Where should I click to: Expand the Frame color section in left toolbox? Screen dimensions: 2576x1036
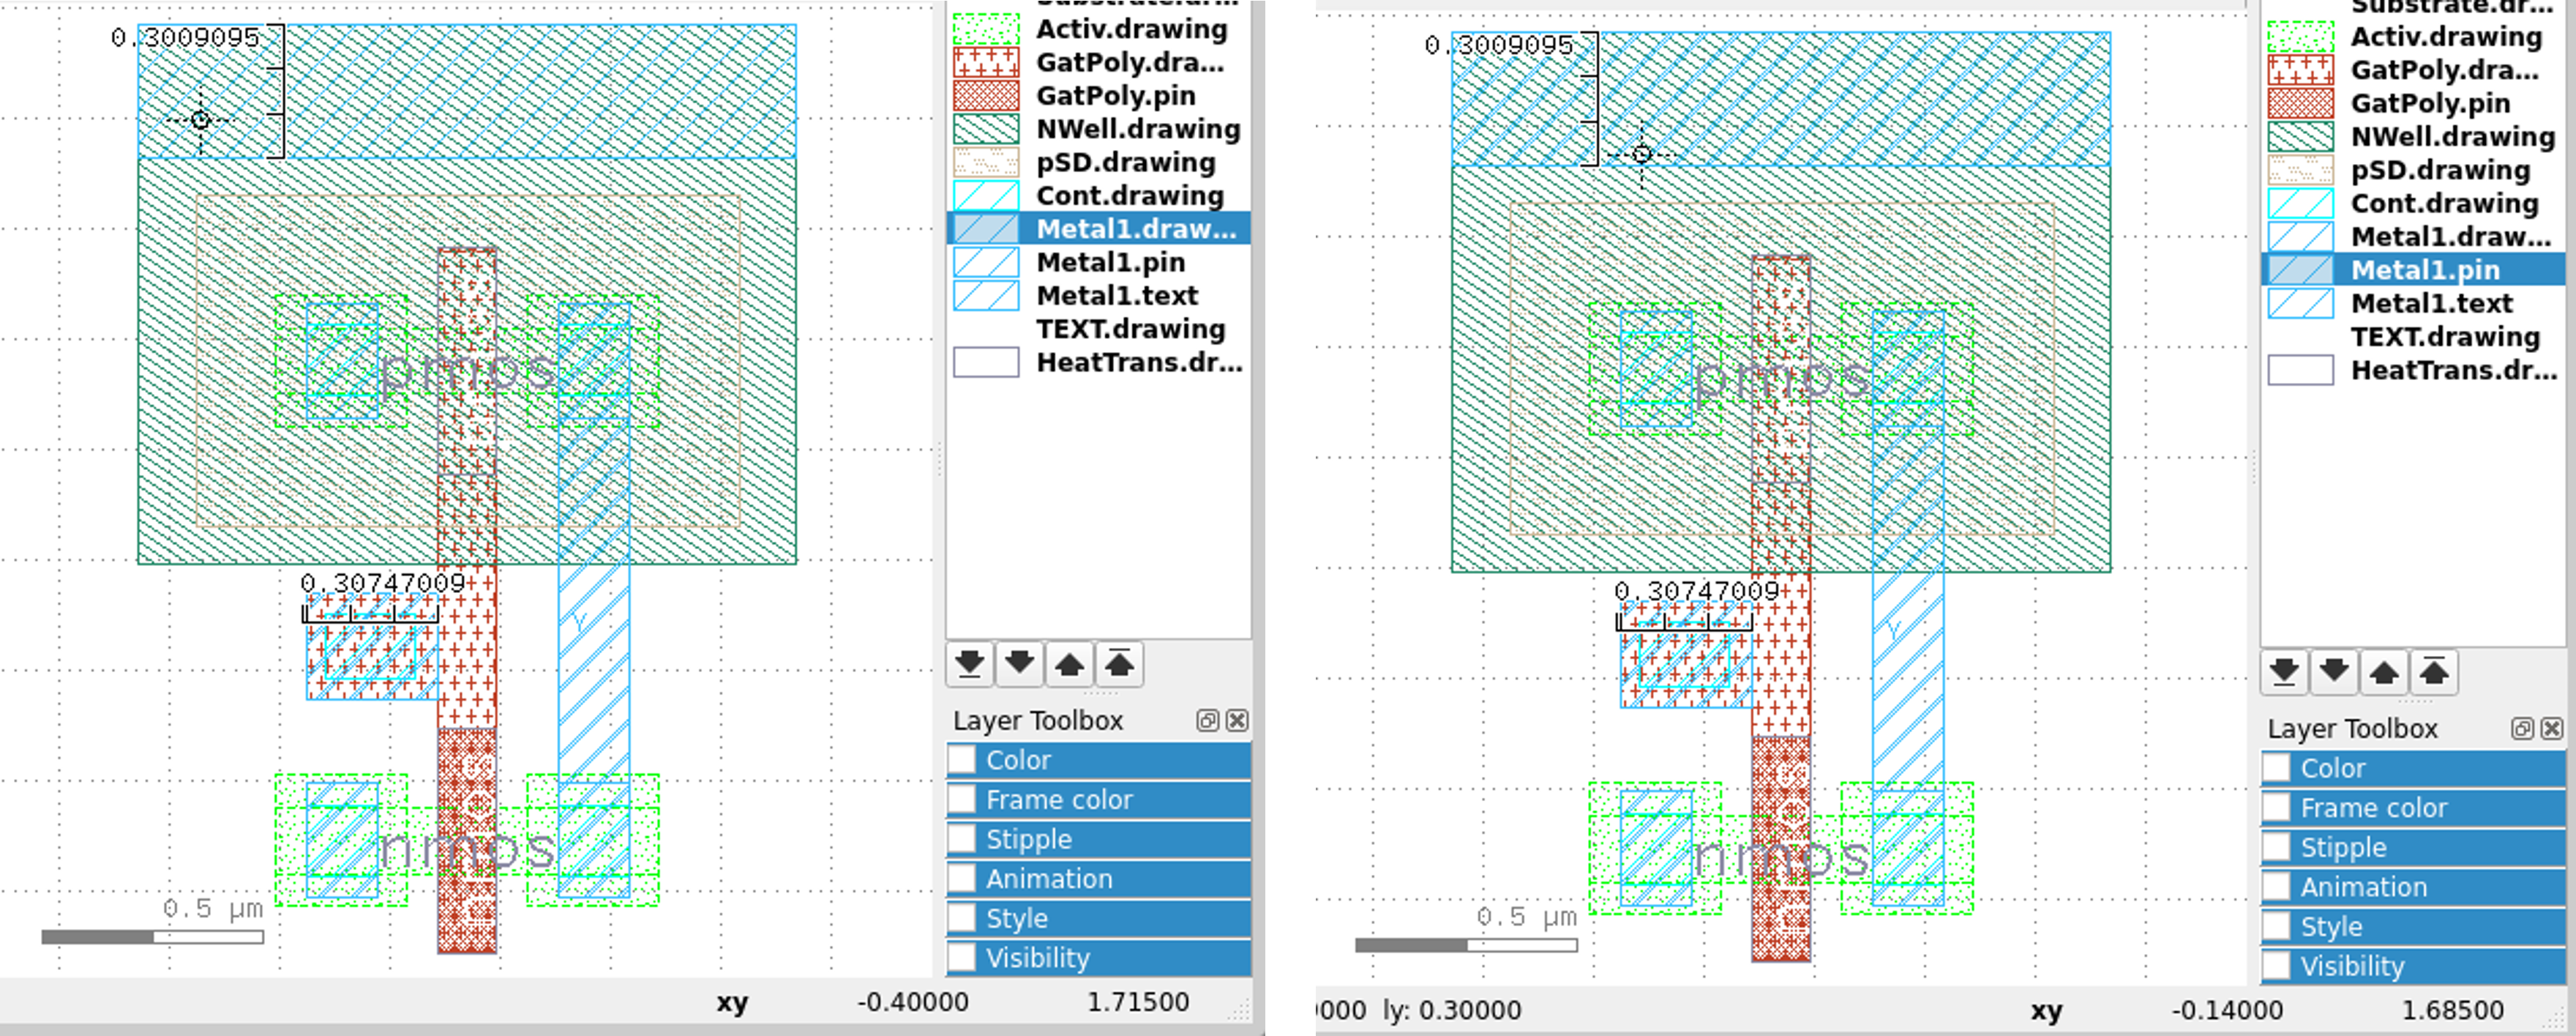coord(1058,800)
